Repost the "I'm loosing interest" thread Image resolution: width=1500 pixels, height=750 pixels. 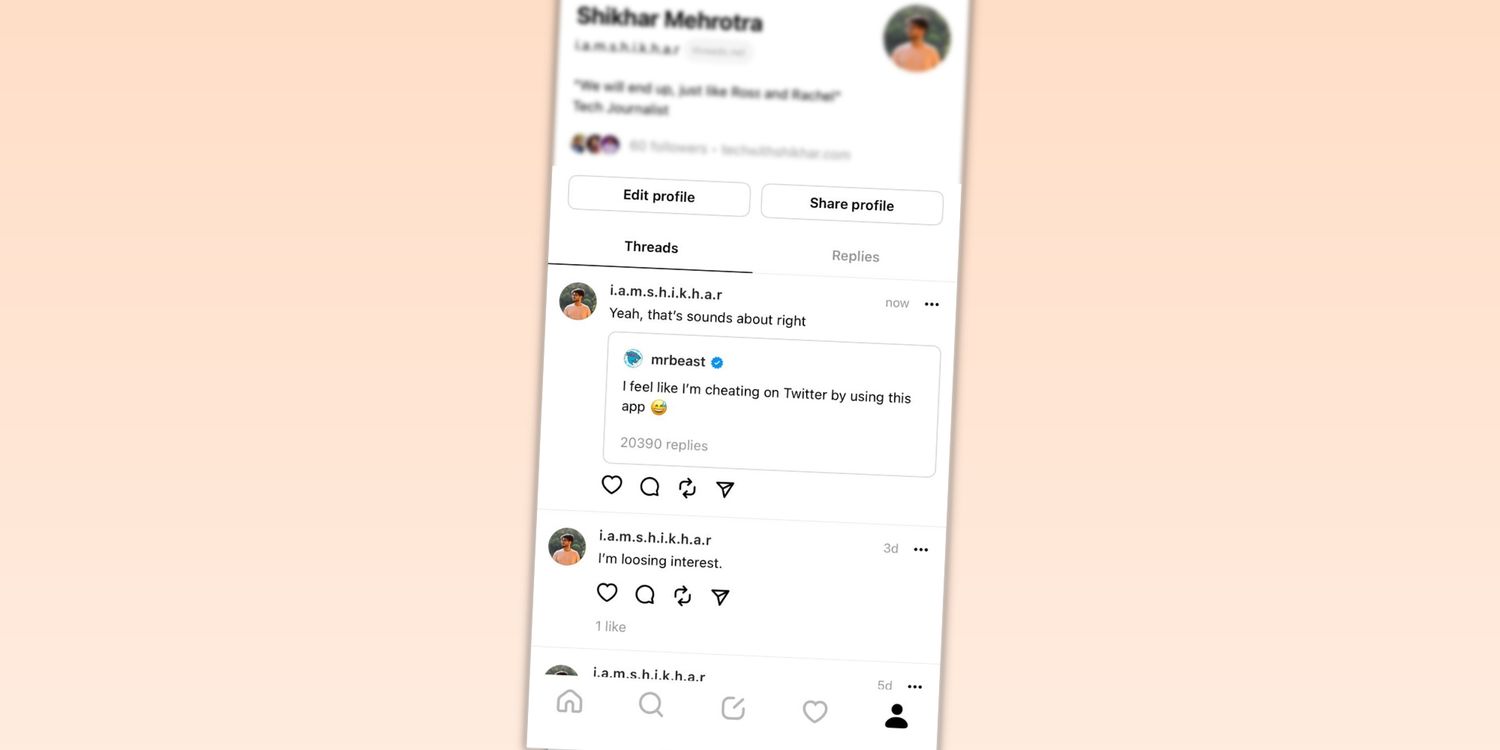pyautogui.click(x=683, y=596)
